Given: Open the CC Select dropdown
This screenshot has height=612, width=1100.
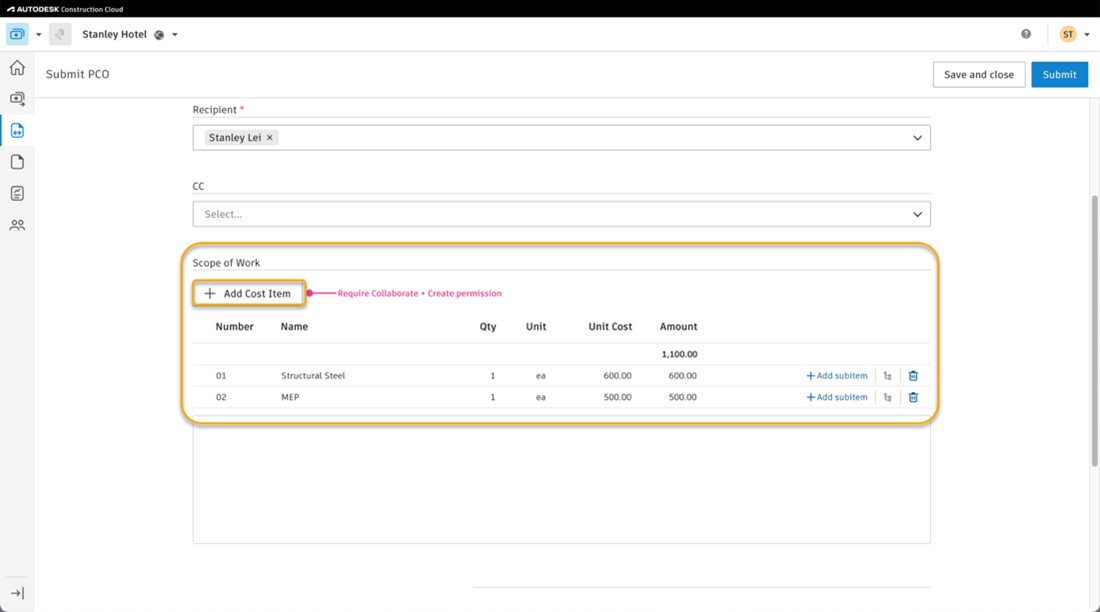Looking at the screenshot, I should 561,214.
